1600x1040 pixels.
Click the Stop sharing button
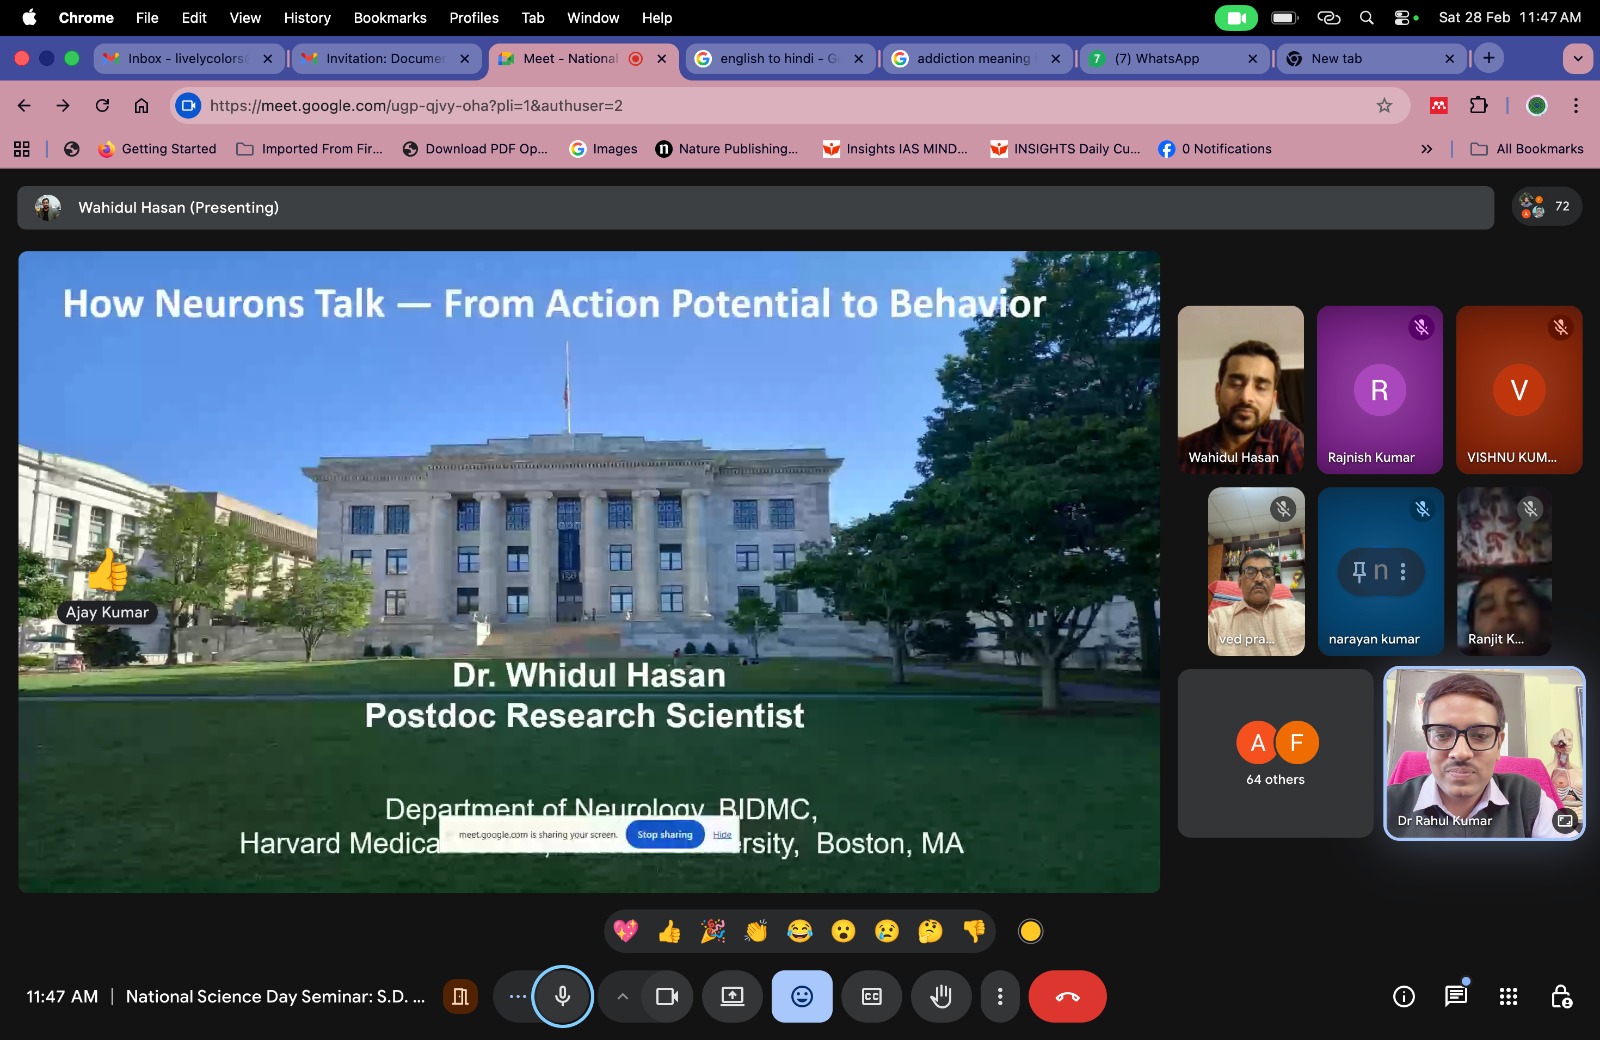click(x=665, y=834)
